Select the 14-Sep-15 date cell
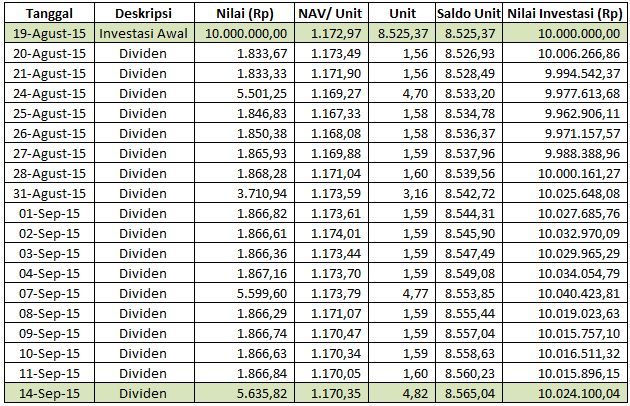 [x=49, y=393]
